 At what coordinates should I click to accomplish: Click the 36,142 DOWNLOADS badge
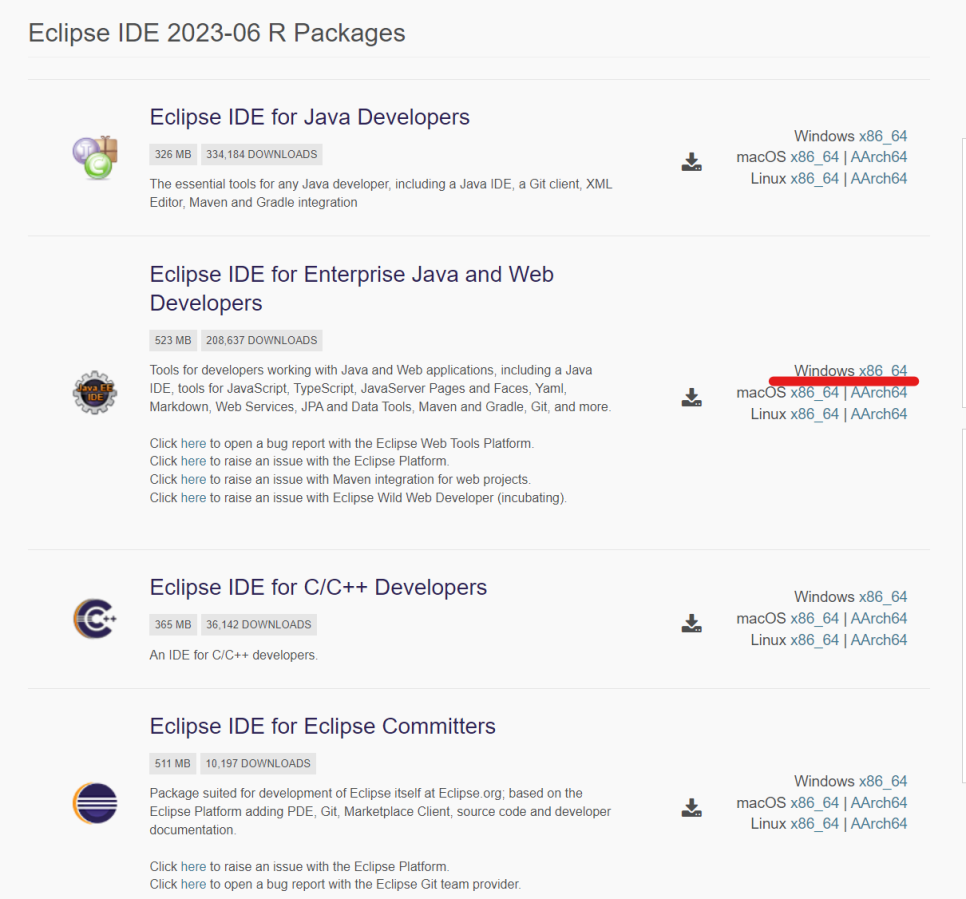point(259,624)
